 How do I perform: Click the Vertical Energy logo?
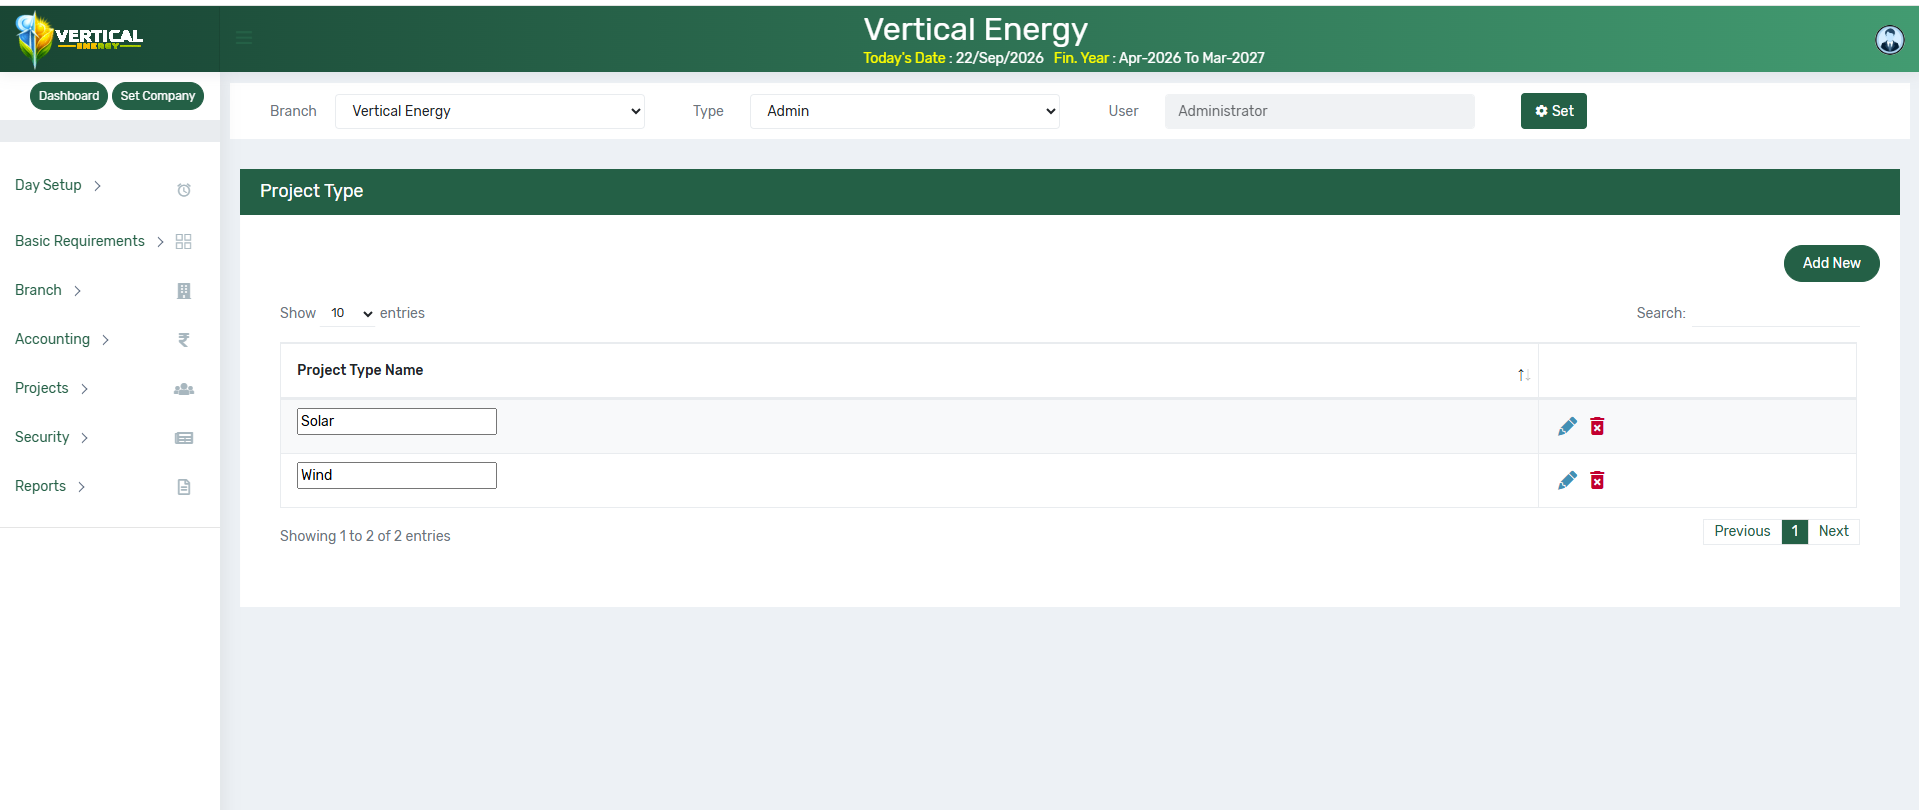80,39
